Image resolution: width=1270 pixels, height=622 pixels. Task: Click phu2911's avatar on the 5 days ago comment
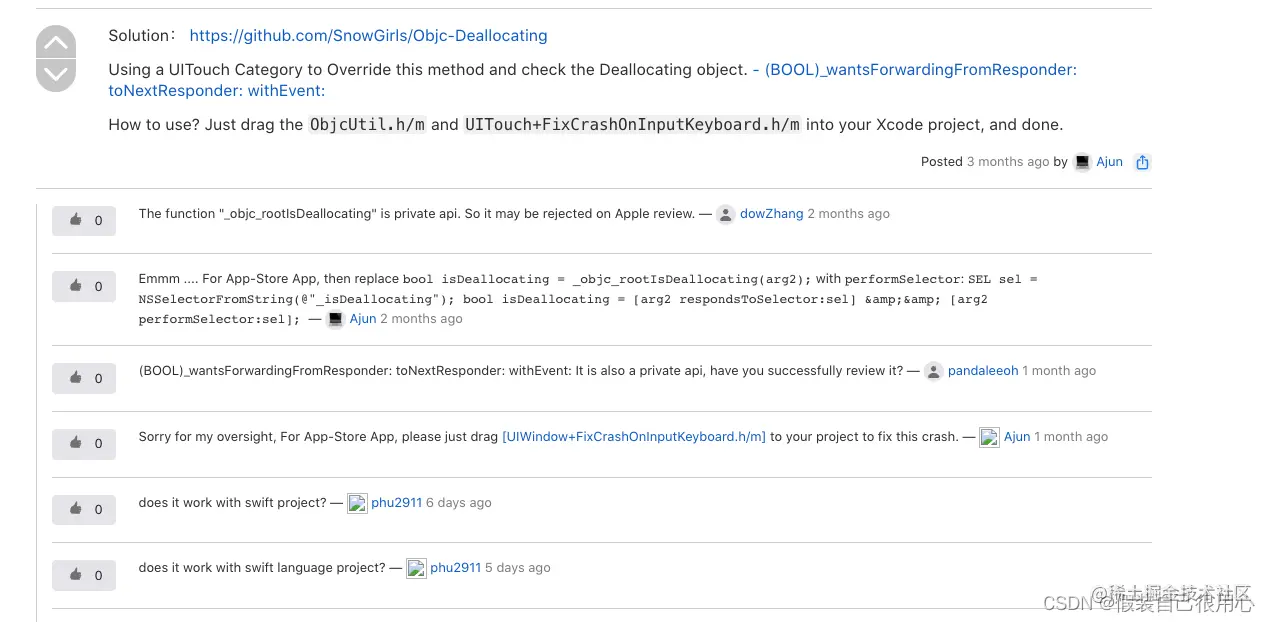[x=416, y=568]
